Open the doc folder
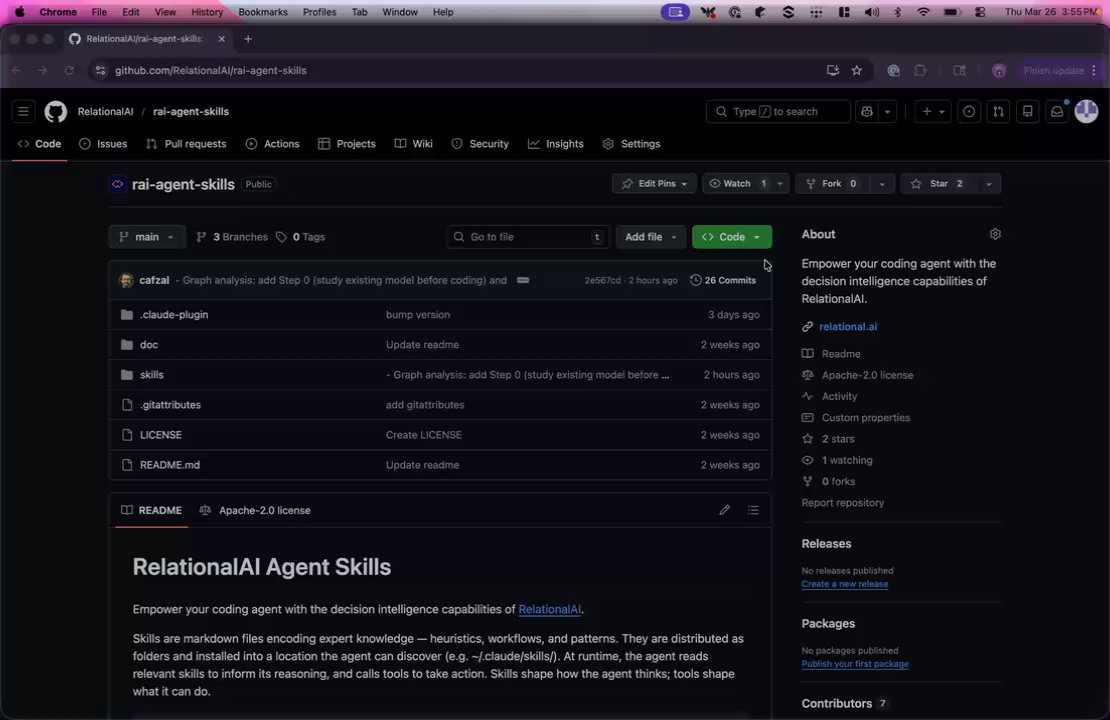This screenshot has width=1110, height=720. (x=149, y=345)
